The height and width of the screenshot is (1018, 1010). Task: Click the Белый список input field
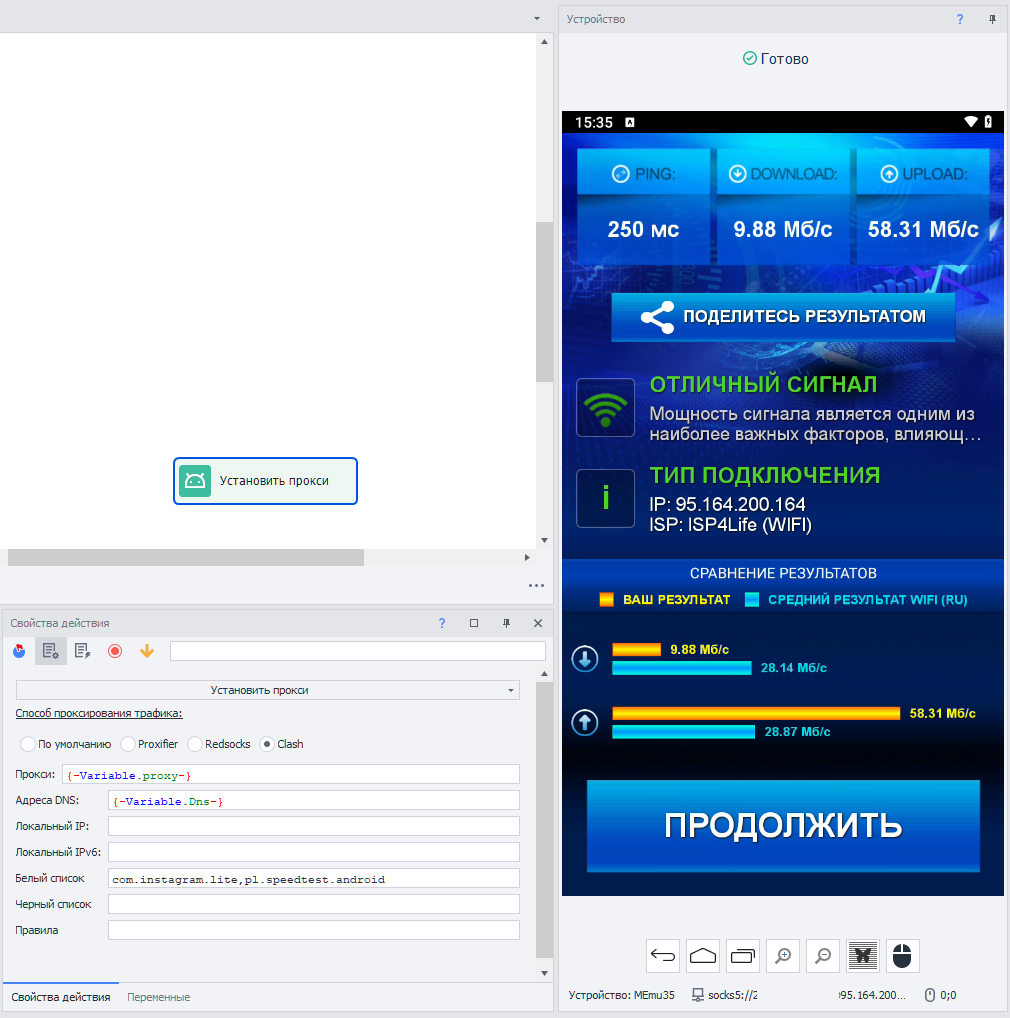pyautogui.click(x=314, y=878)
